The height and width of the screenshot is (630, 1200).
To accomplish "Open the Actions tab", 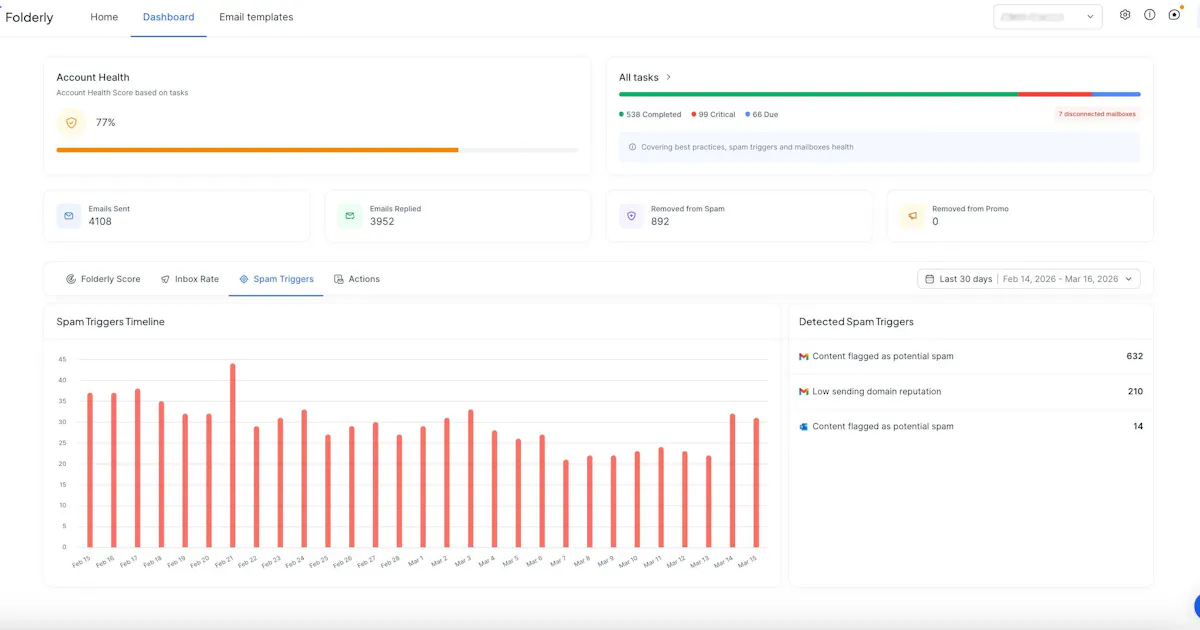I will click(357, 279).
